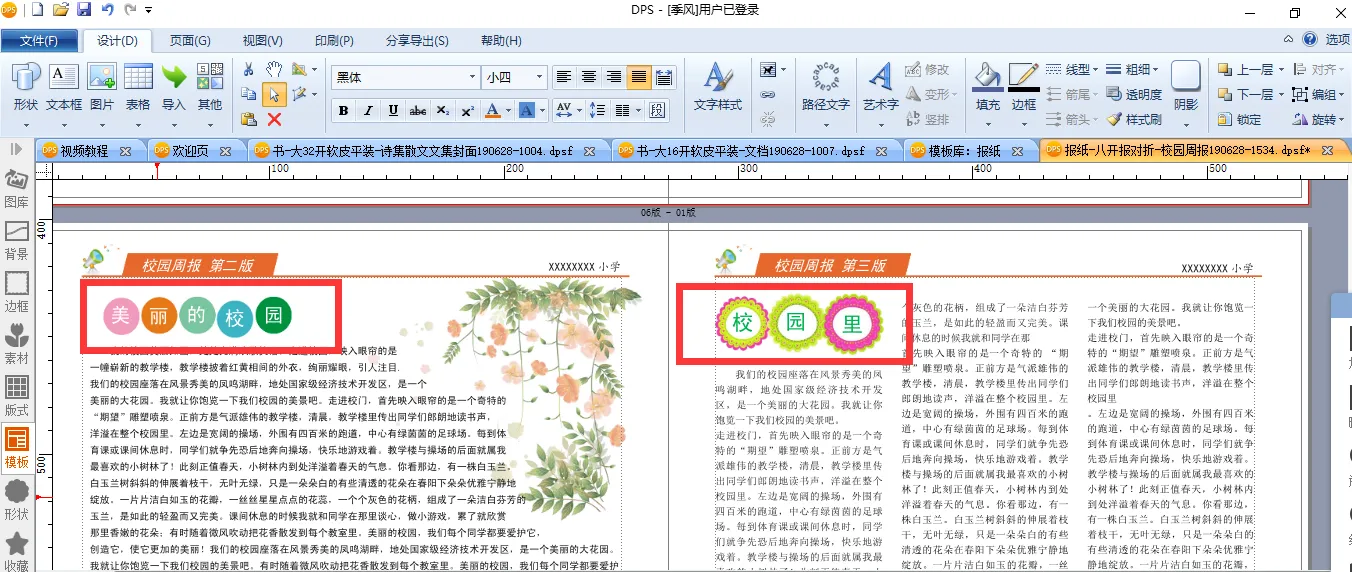
Task: Insert a 文本框 text box
Action: 64,88
